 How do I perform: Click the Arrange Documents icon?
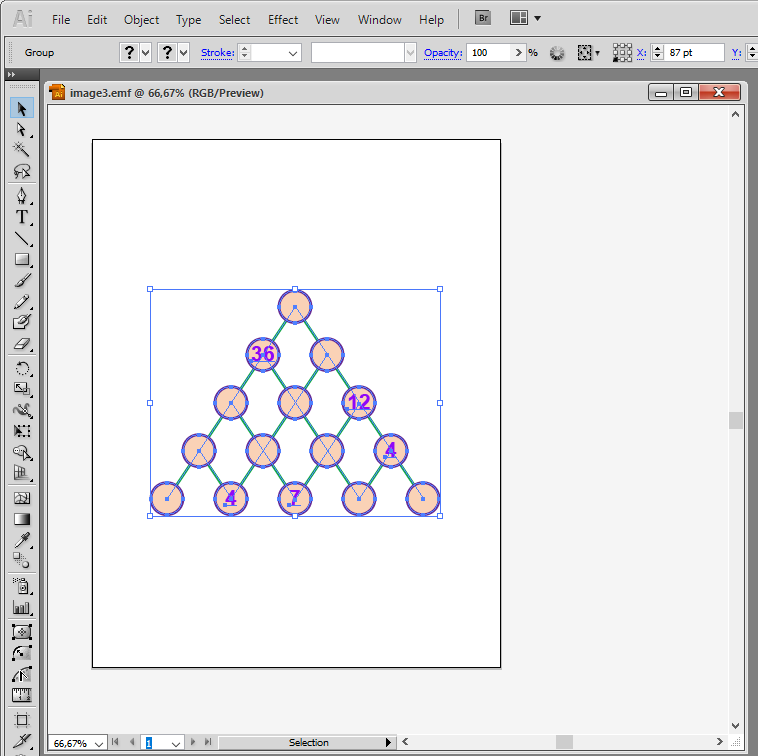pos(519,18)
